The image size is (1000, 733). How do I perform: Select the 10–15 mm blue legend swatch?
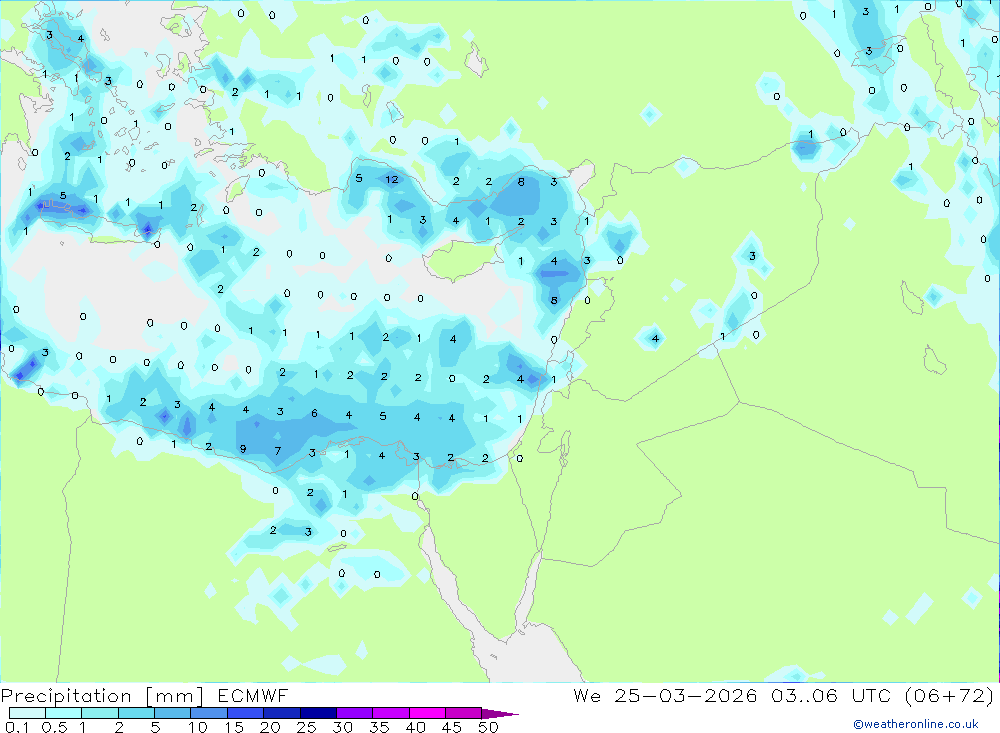tap(209, 713)
